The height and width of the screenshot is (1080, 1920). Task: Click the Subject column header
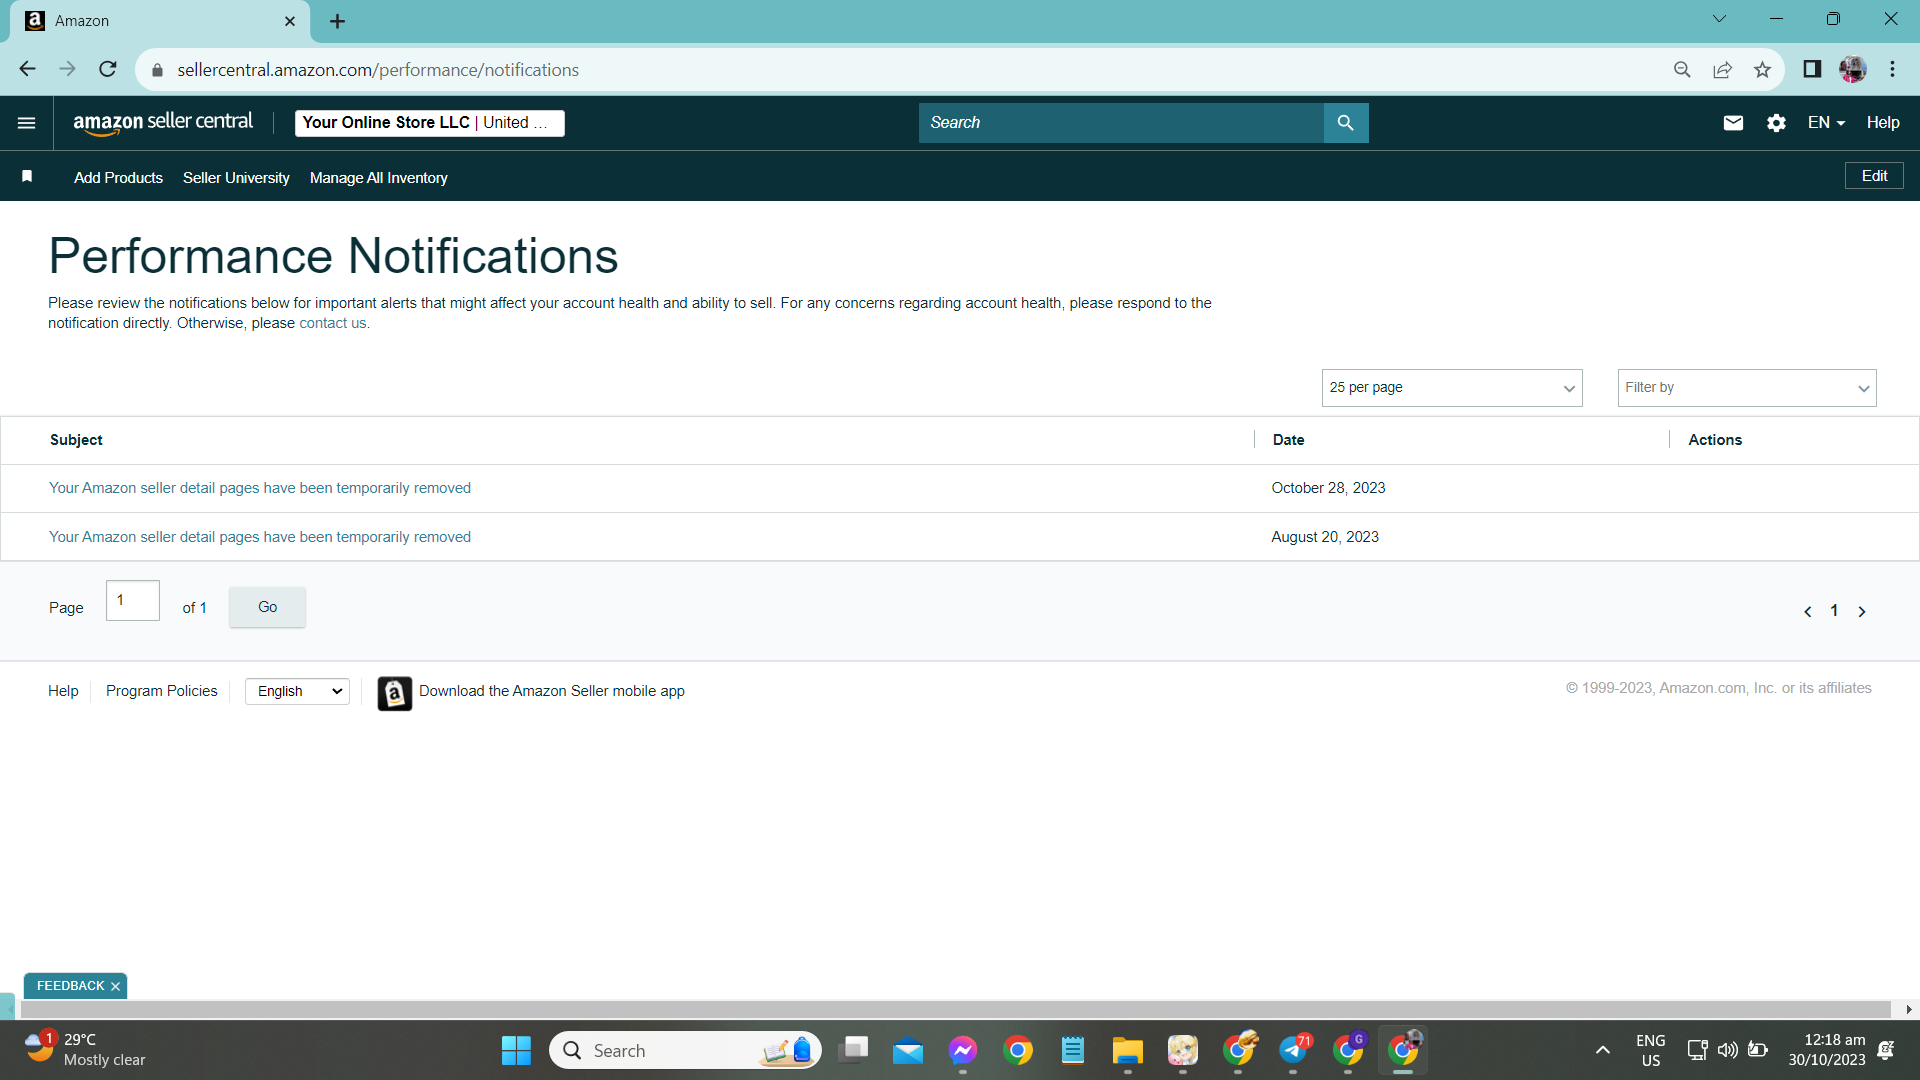click(x=76, y=440)
